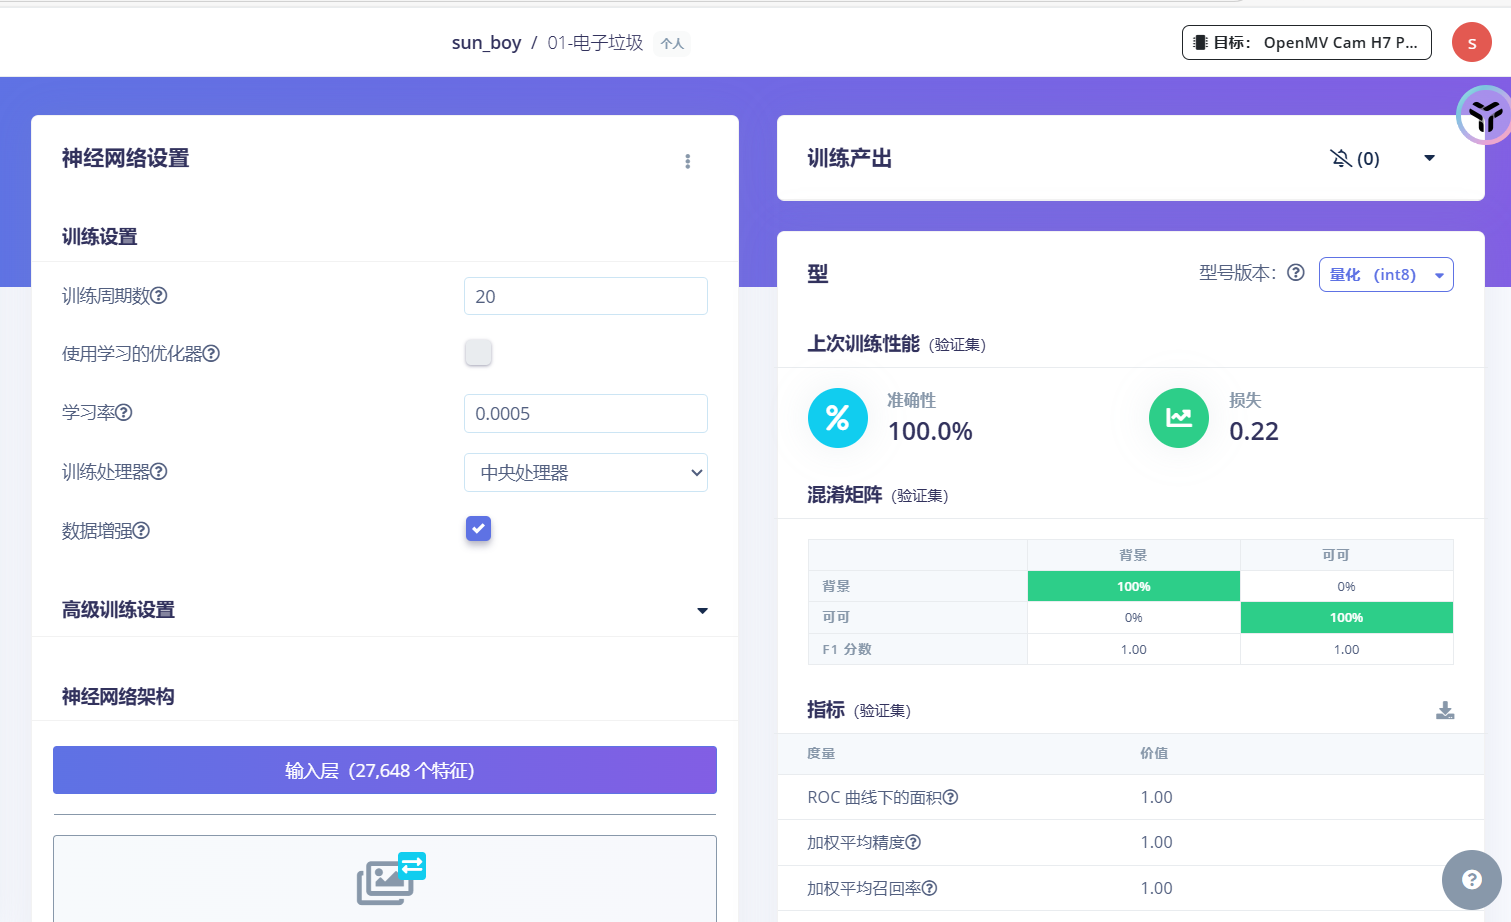Open 训练处理器 dropdown showing 中央处理器
This screenshot has width=1511, height=922.
pyautogui.click(x=586, y=473)
